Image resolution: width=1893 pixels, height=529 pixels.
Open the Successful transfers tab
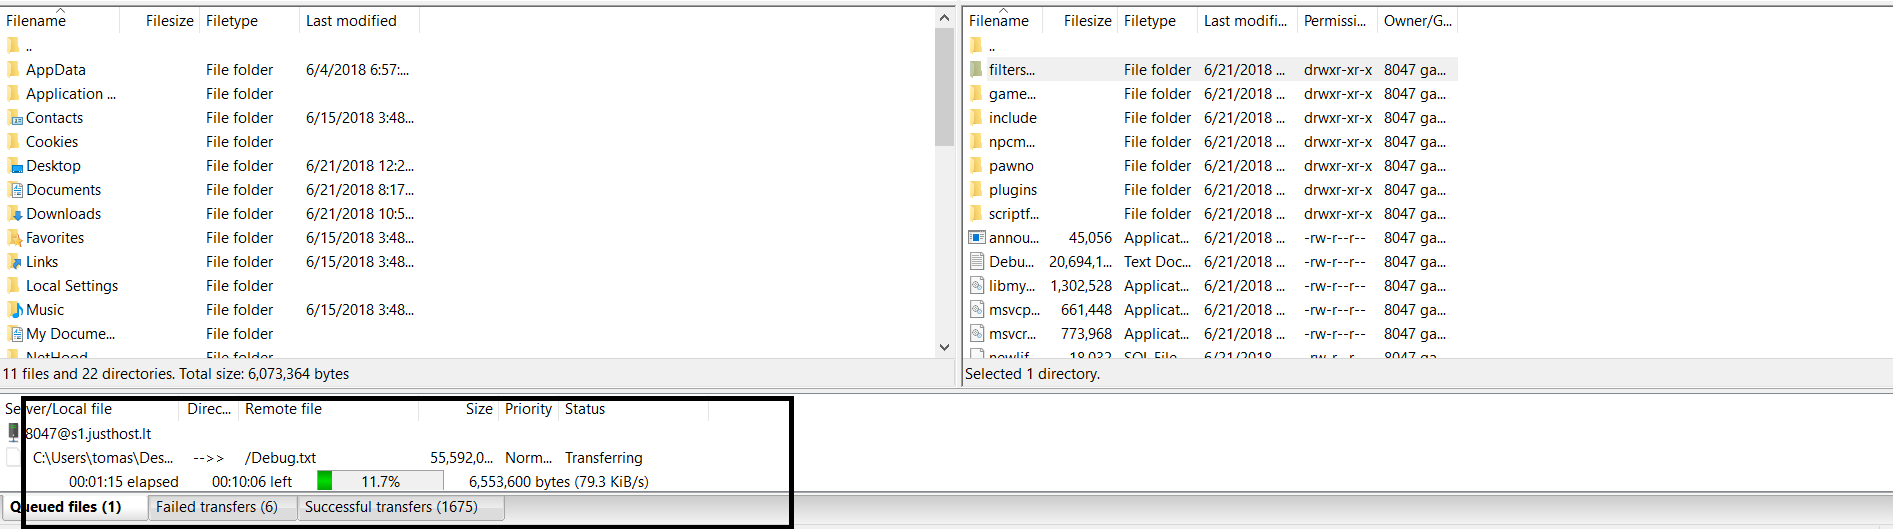click(x=400, y=508)
